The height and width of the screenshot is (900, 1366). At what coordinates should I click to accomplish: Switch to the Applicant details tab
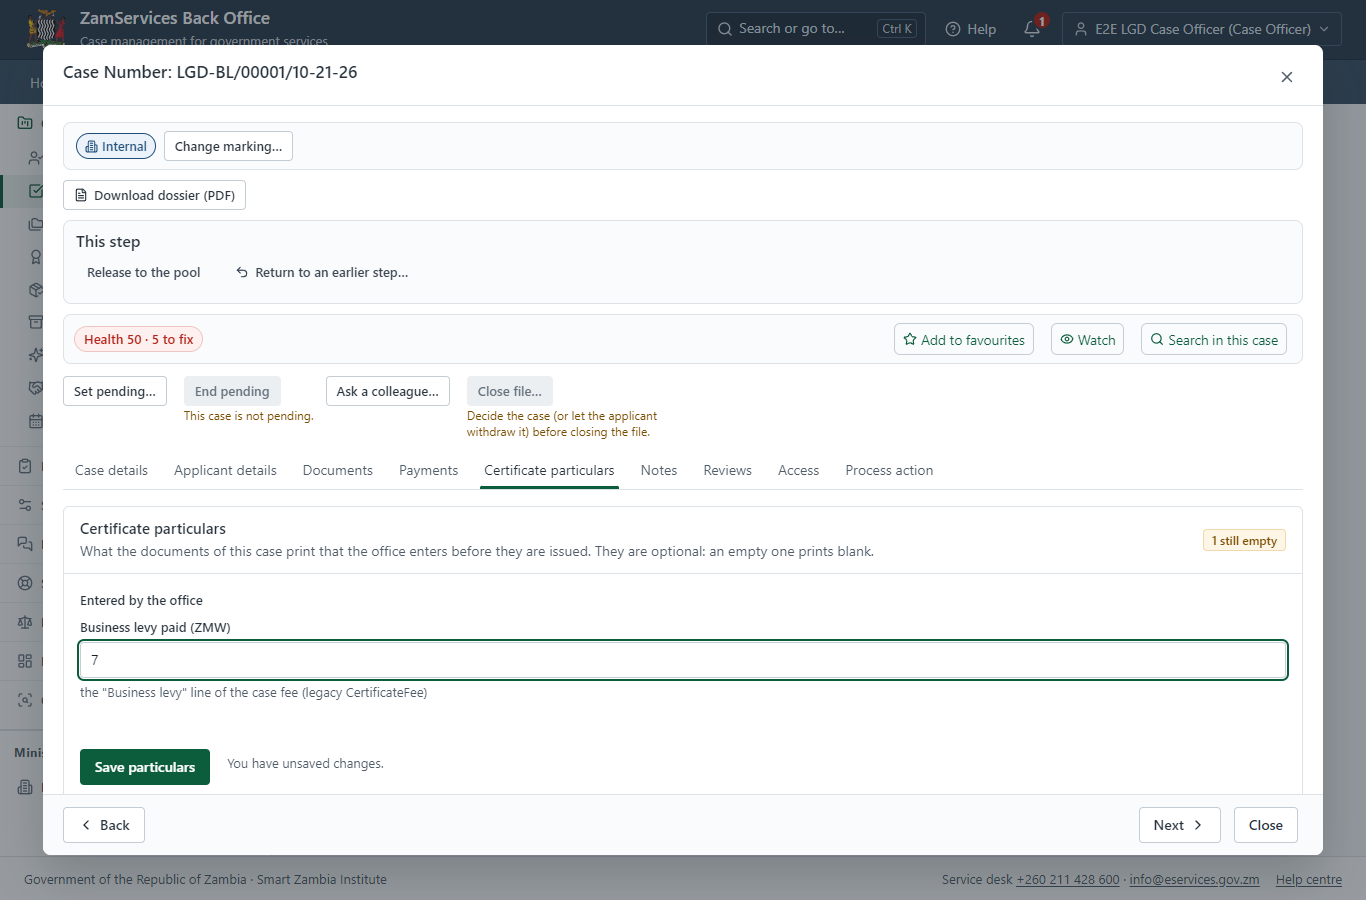tap(225, 470)
